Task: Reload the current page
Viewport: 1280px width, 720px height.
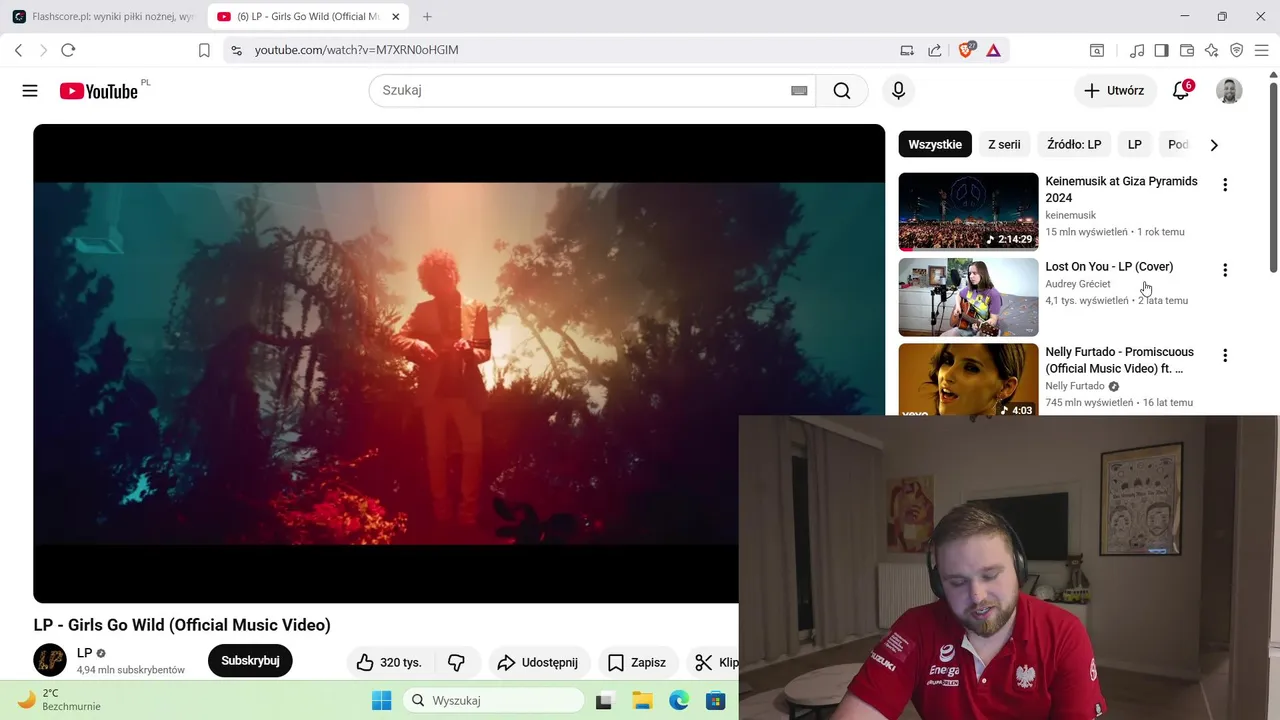Action: pos(68,50)
